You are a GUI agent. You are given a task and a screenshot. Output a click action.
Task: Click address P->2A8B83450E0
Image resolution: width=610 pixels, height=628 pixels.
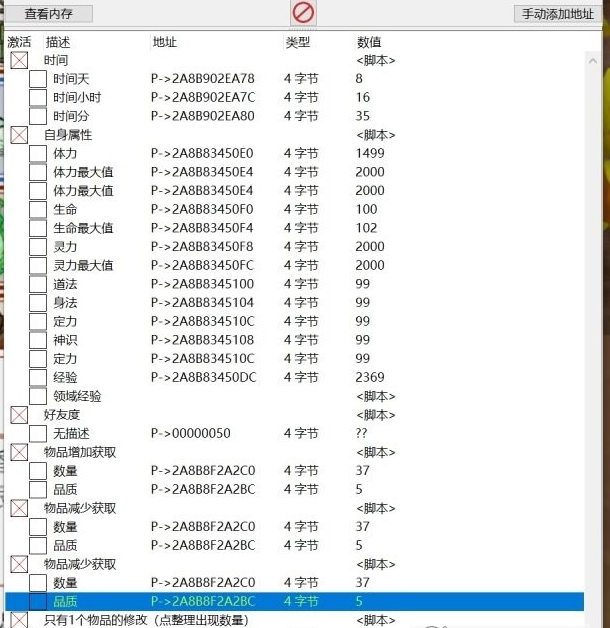[202, 153]
